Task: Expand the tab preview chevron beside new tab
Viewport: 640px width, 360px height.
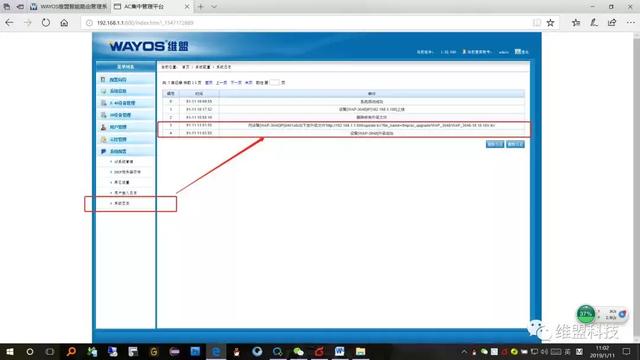Action: [x=214, y=7]
